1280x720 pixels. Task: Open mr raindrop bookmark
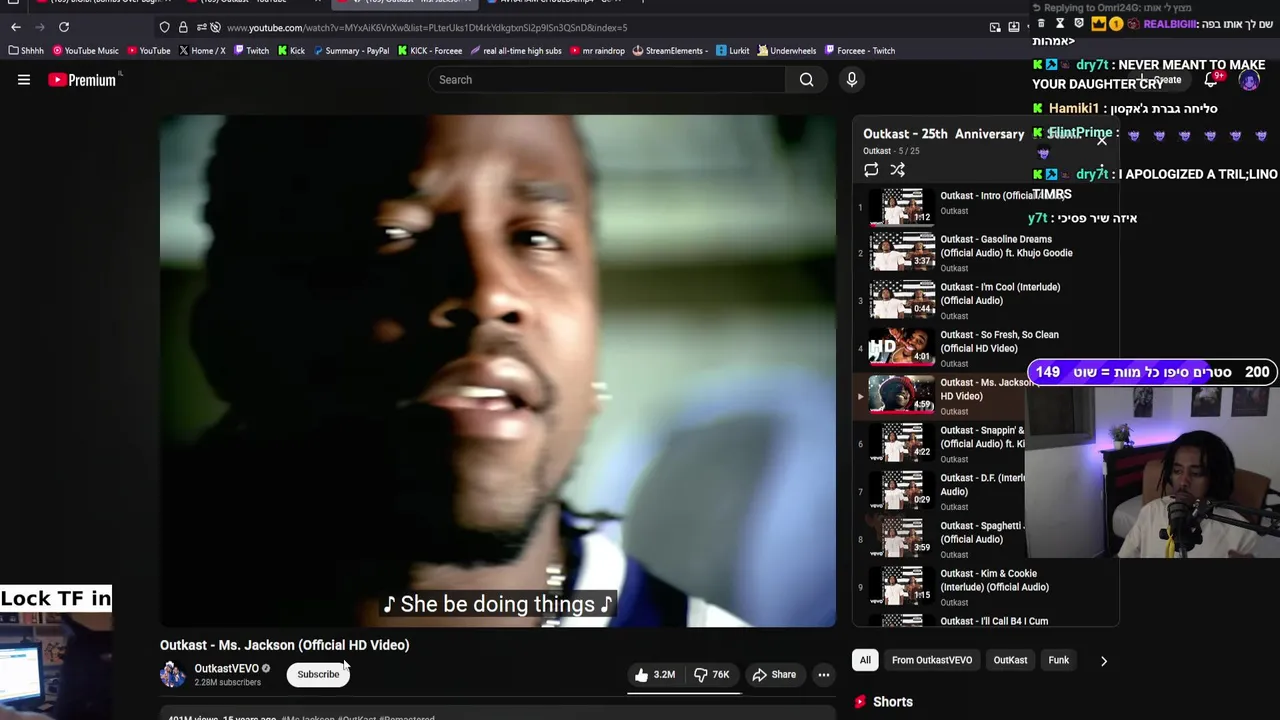tap(597, 51)
